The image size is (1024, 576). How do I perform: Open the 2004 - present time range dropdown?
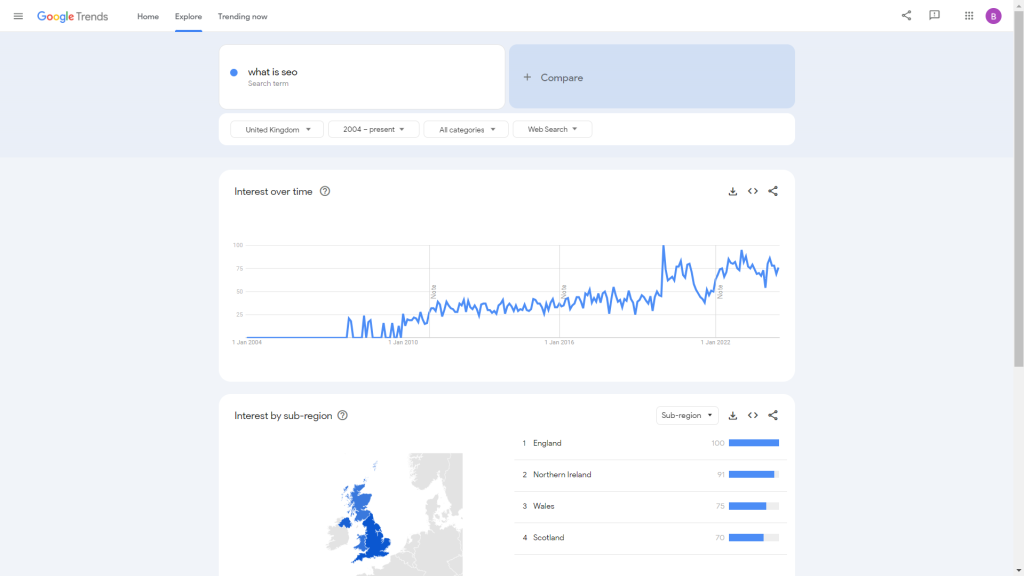(373, 129)
